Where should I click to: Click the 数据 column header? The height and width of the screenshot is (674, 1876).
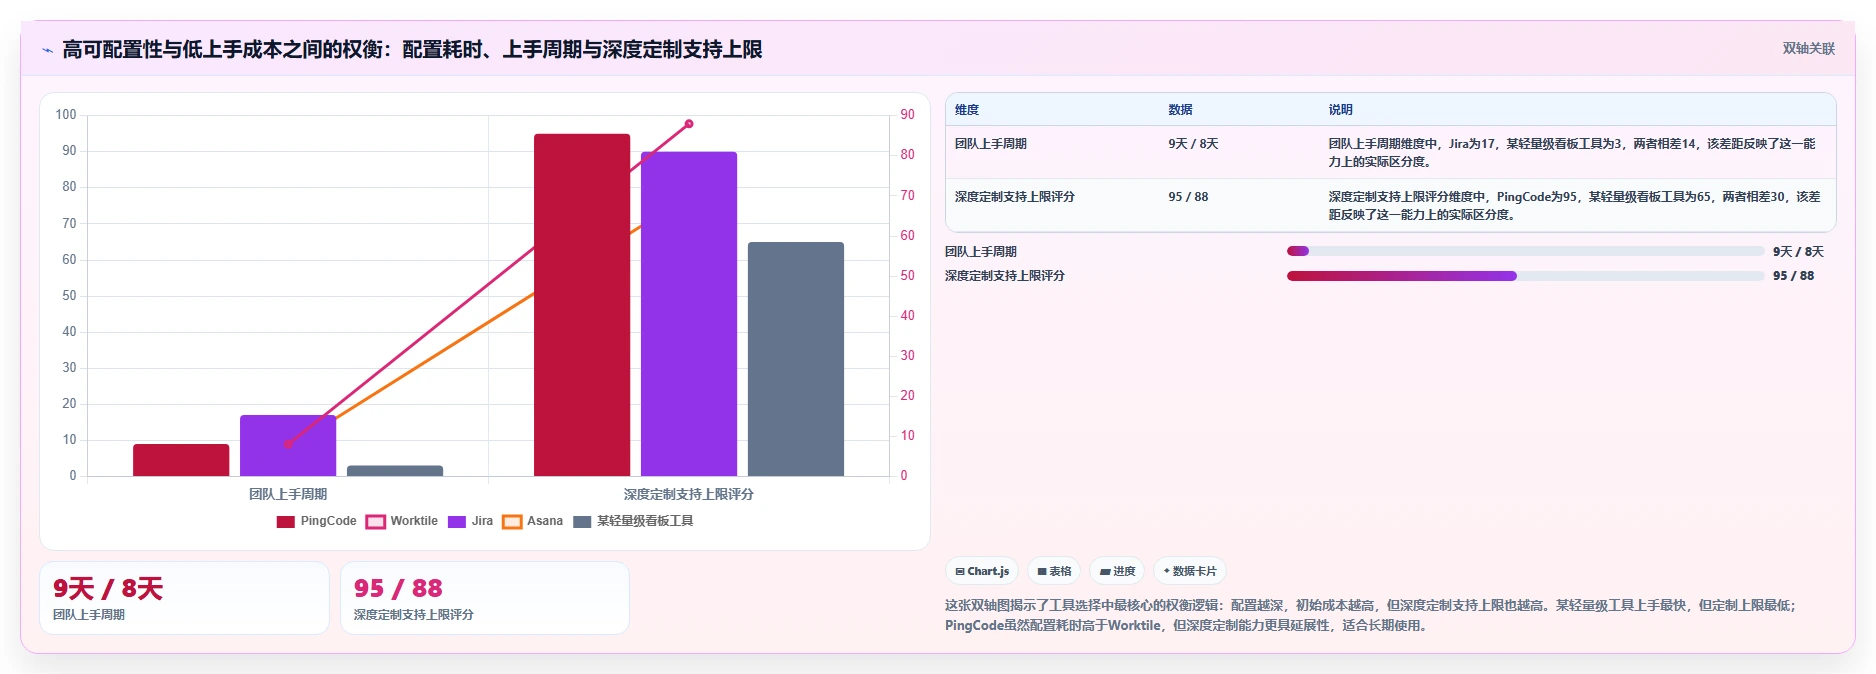point(1181,110)
